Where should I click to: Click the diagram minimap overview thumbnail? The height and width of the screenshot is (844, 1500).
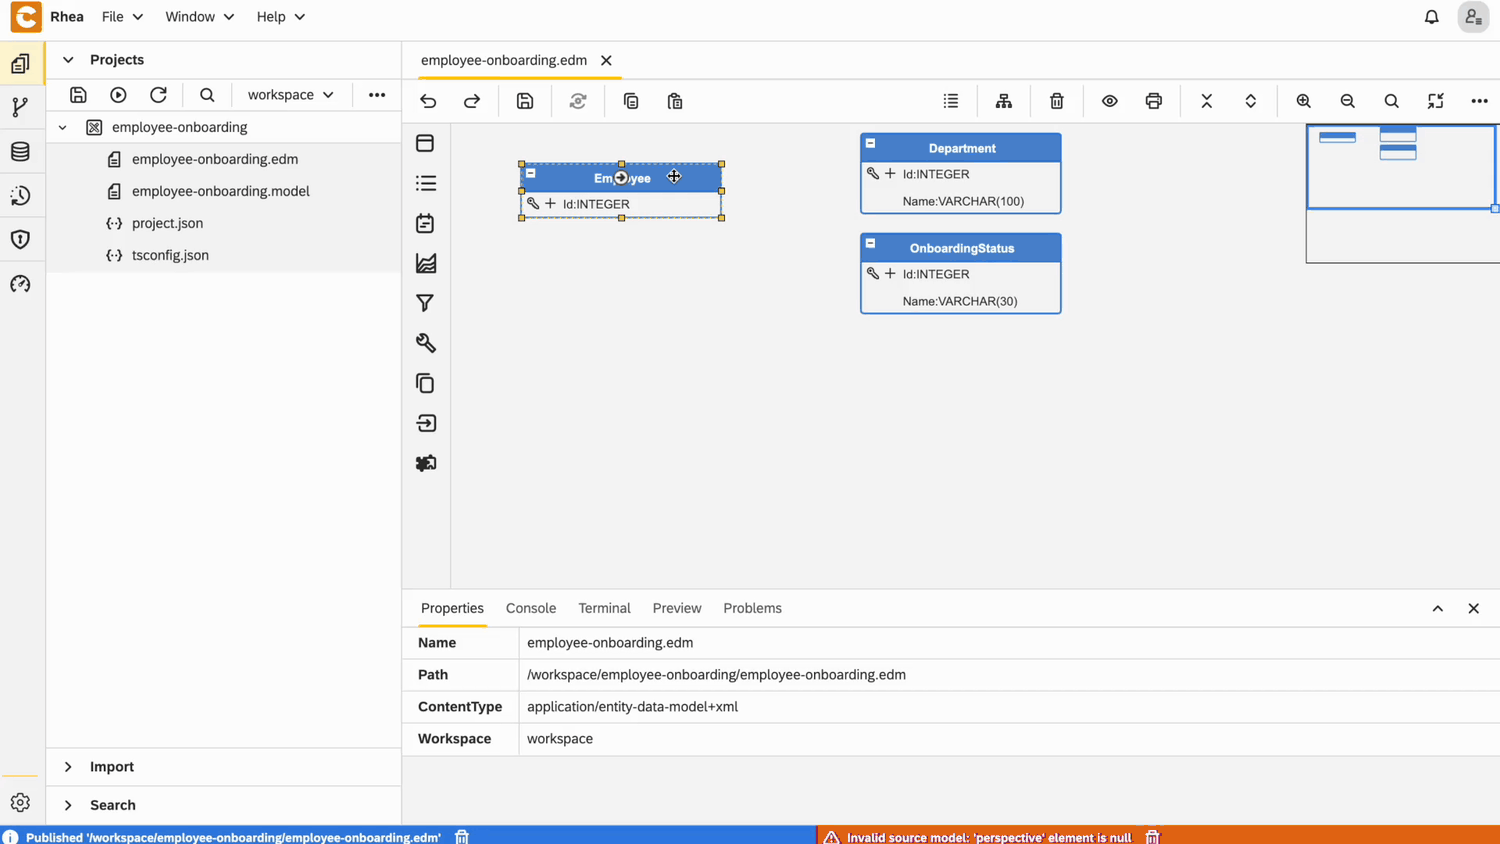[1400, 192]
